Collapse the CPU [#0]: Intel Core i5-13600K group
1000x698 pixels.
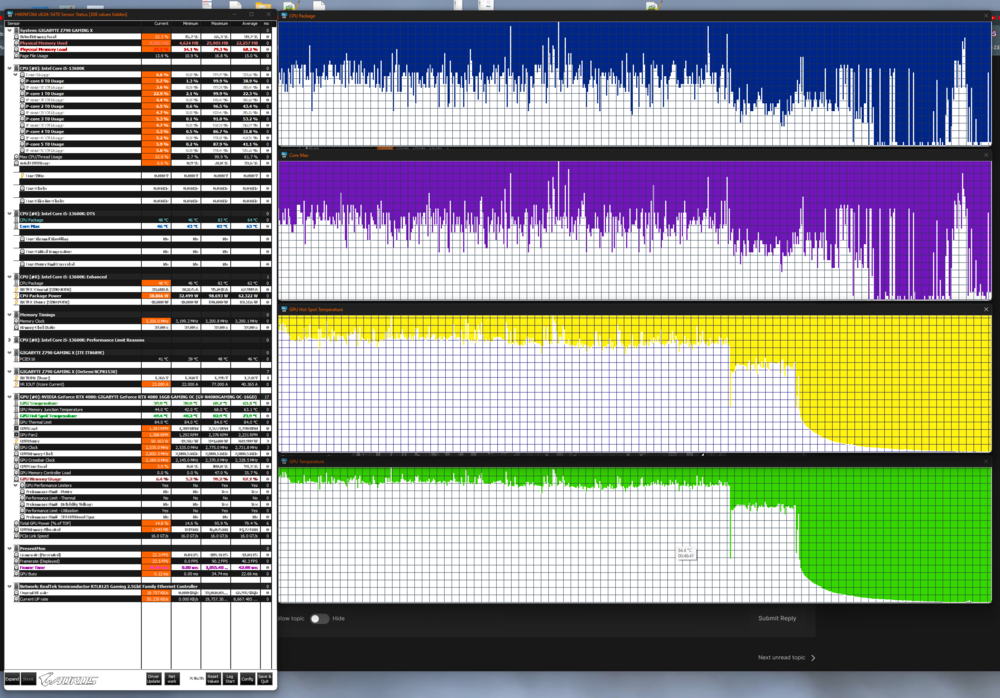tap(9, 68)
